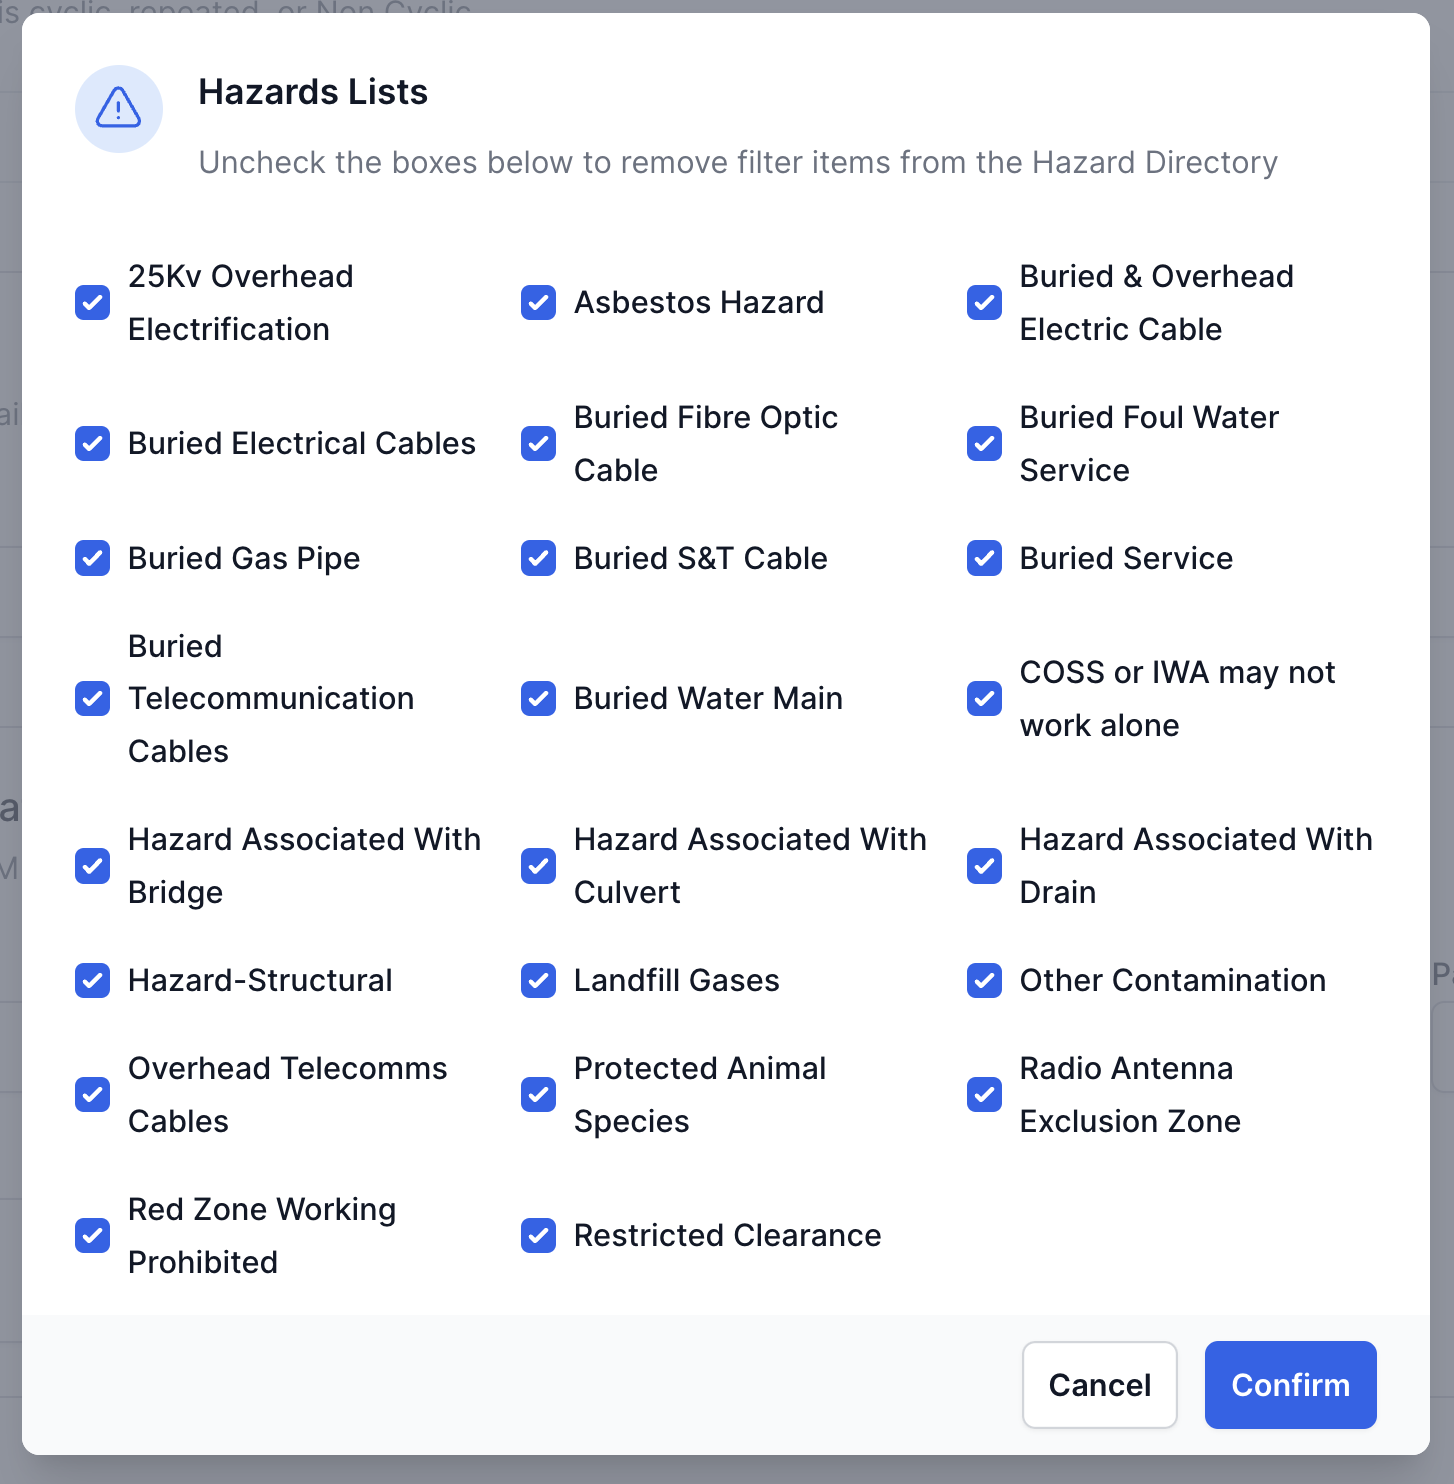Disable the Landfill Gases hazard

tap(538, 981)
